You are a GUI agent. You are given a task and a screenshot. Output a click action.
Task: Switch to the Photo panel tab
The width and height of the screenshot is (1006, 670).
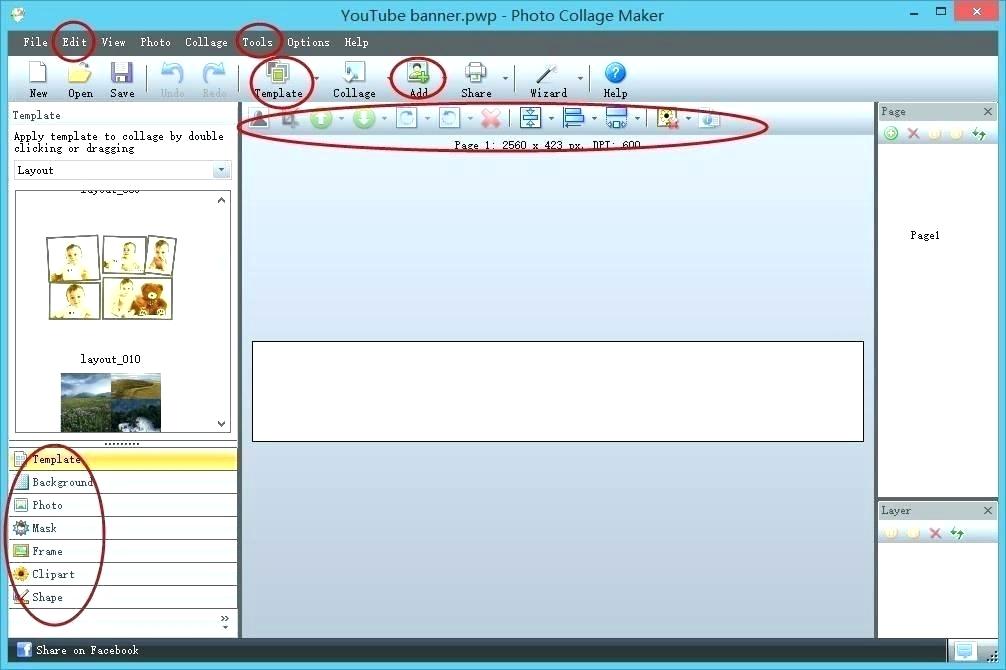pyautogui.click(x=123, y=505)
